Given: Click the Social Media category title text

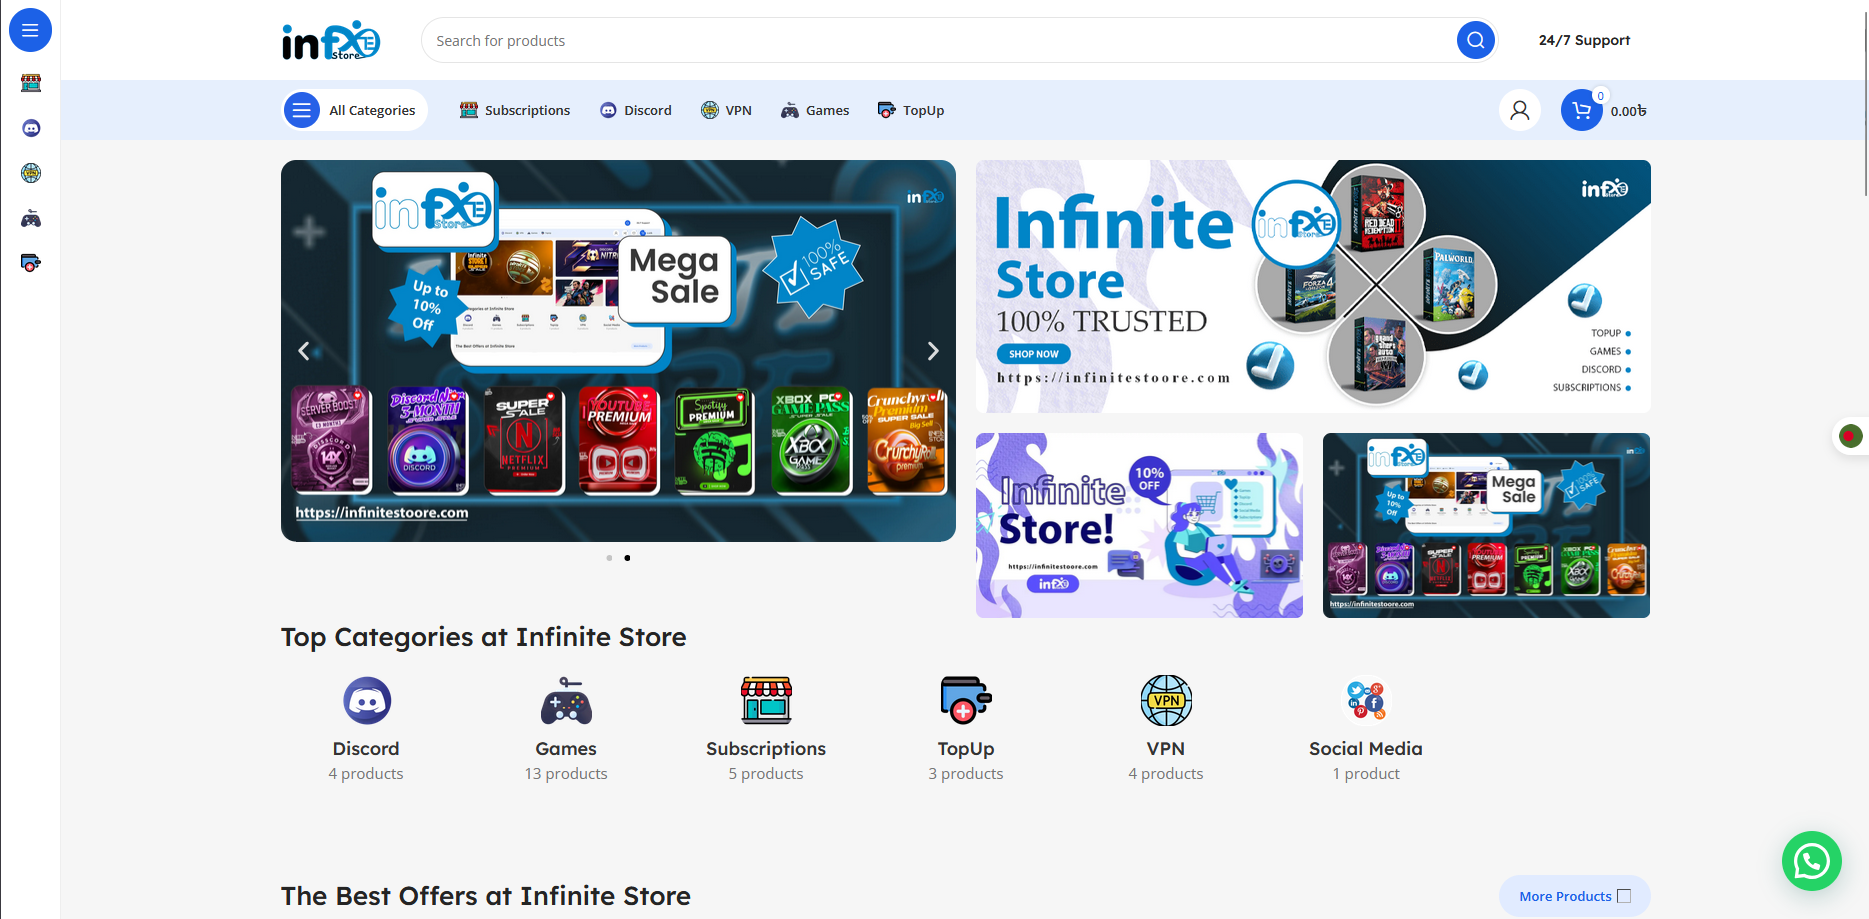Looking at the screenshot, I should (1366, 748).
